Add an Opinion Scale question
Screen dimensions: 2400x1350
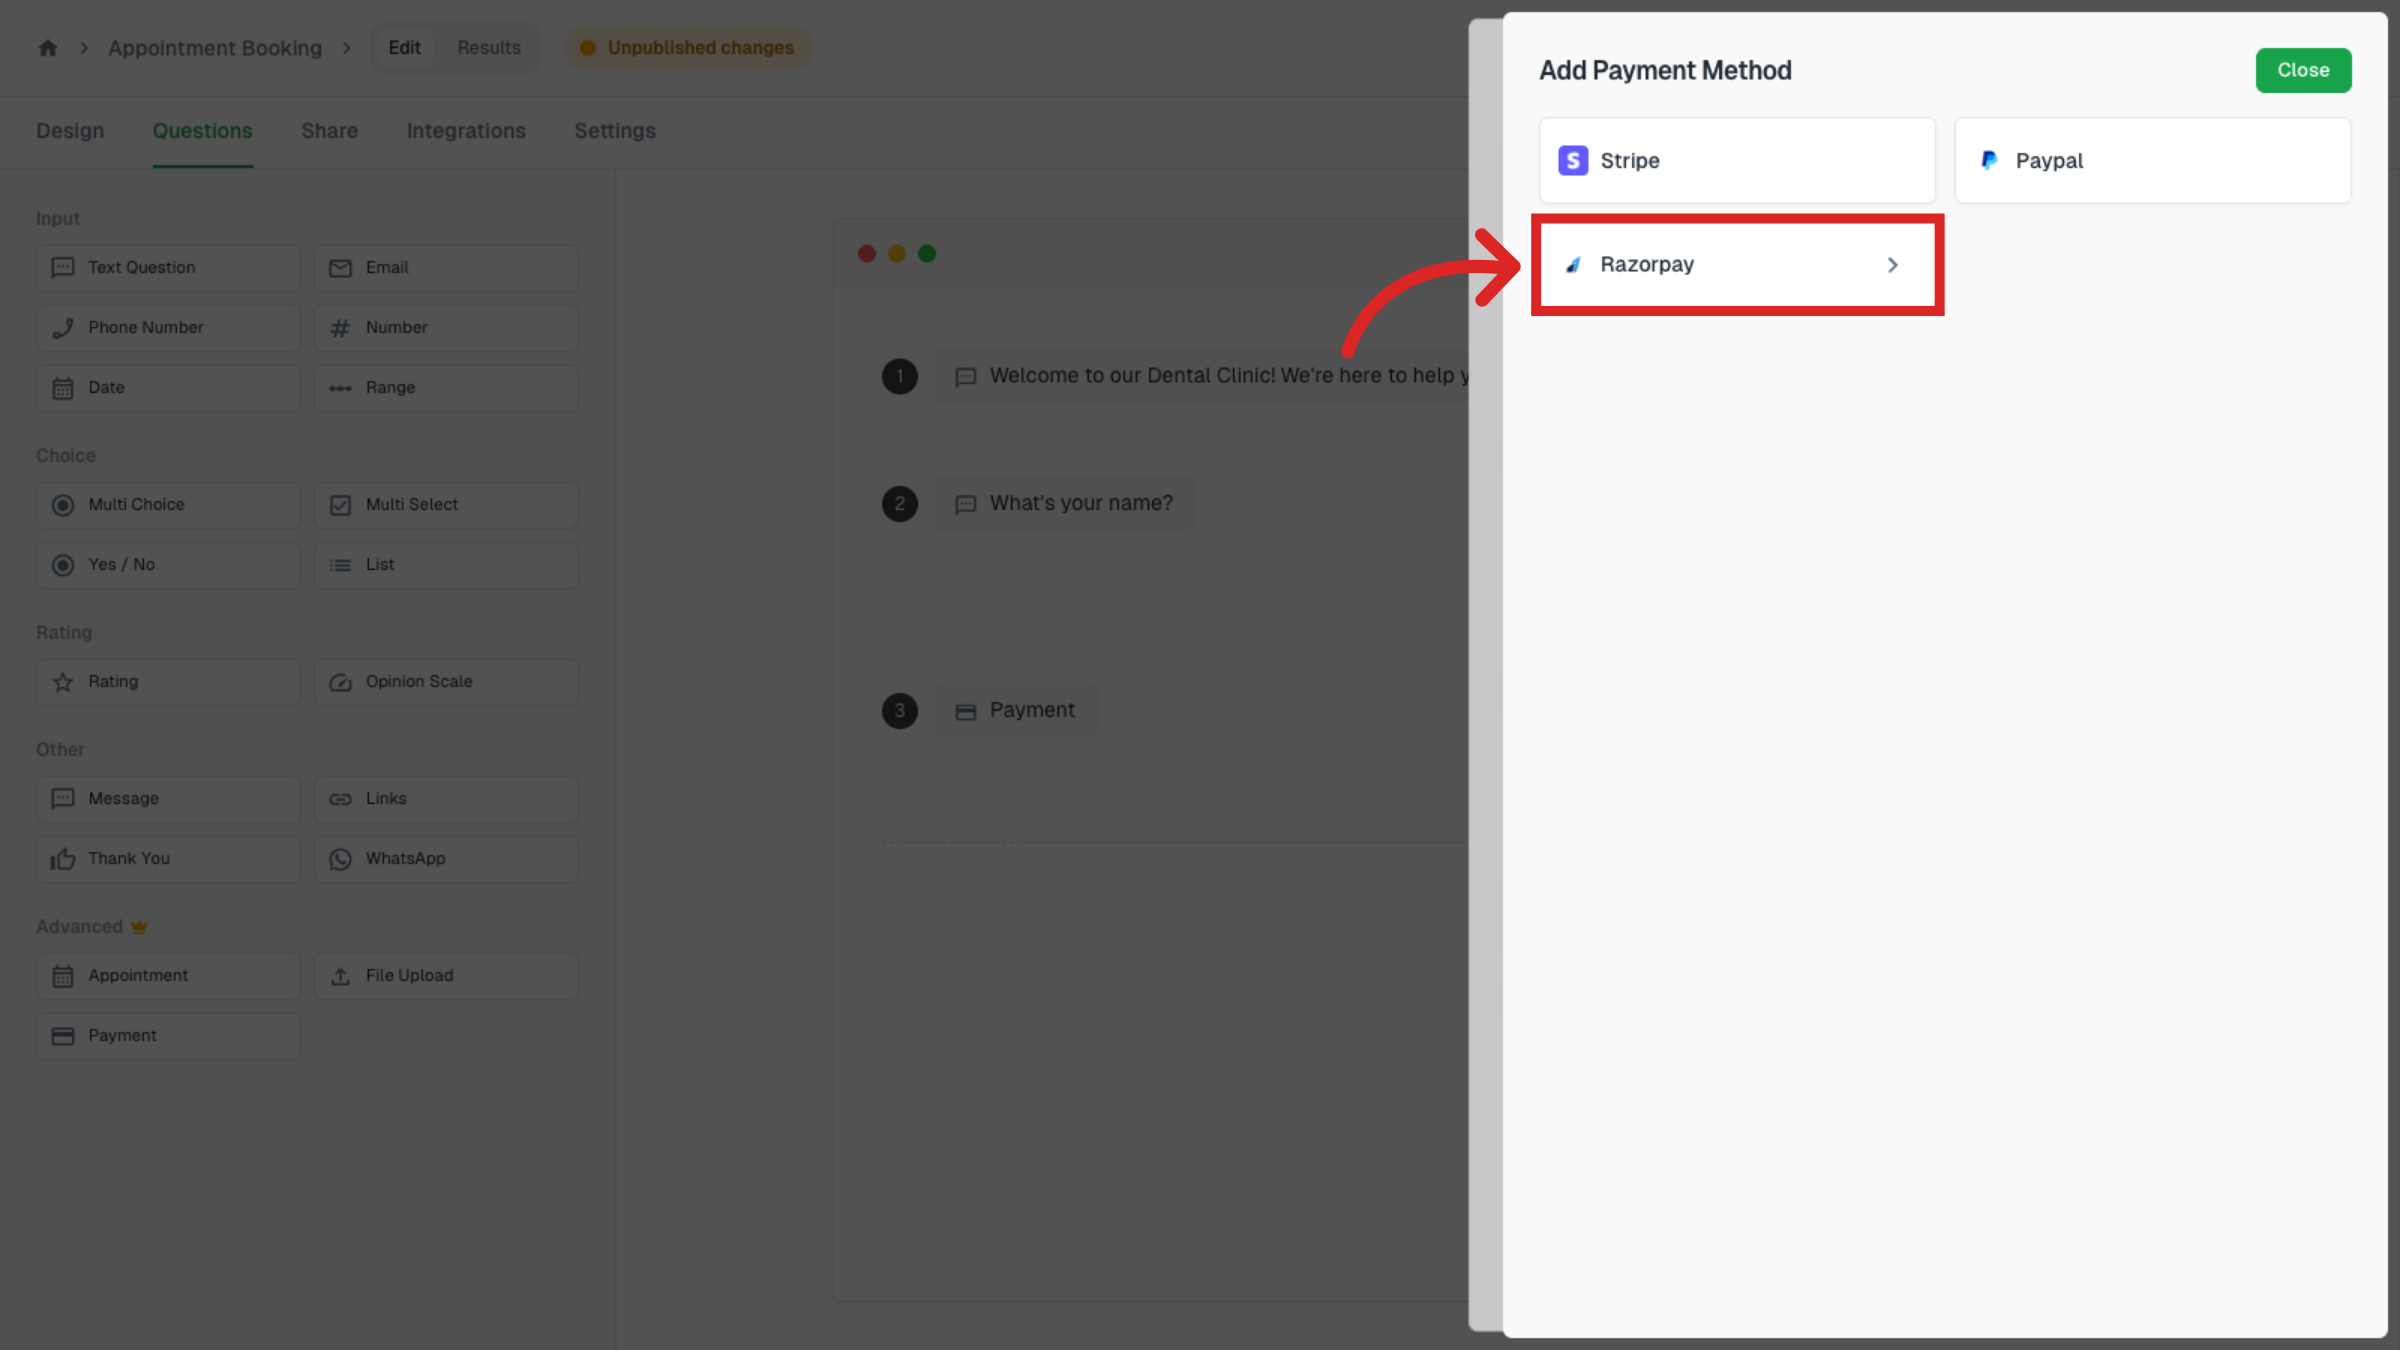446,682
